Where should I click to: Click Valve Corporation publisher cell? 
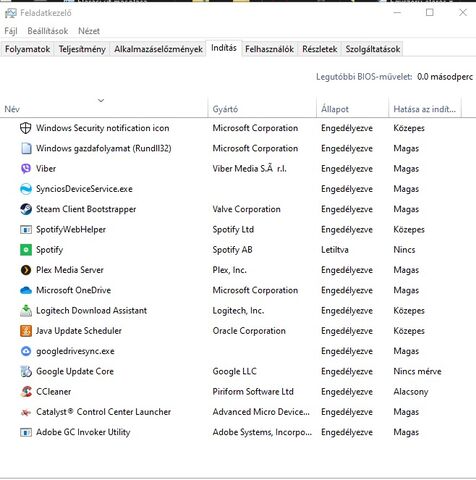pos(246,209)
